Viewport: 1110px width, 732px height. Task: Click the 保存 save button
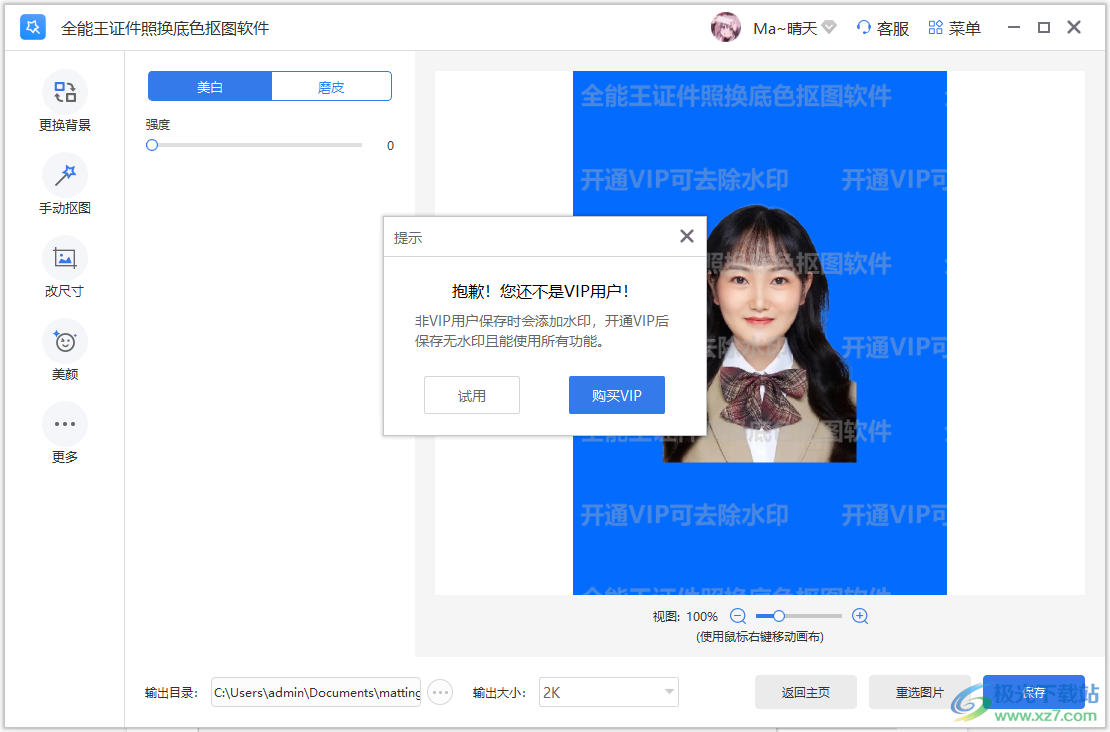click(1034, 692)
